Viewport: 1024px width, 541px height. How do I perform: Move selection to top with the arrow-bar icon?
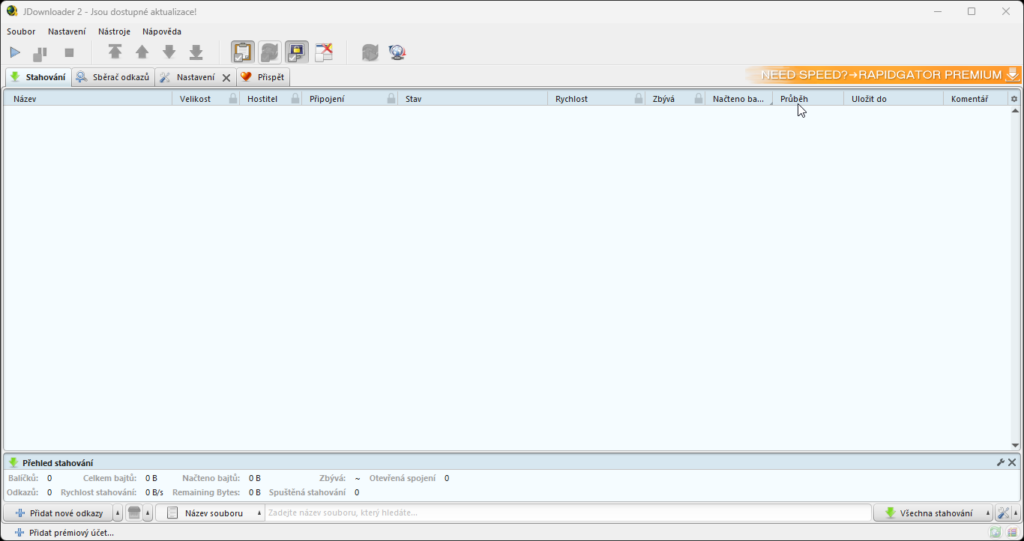click(x=115, y=52)
